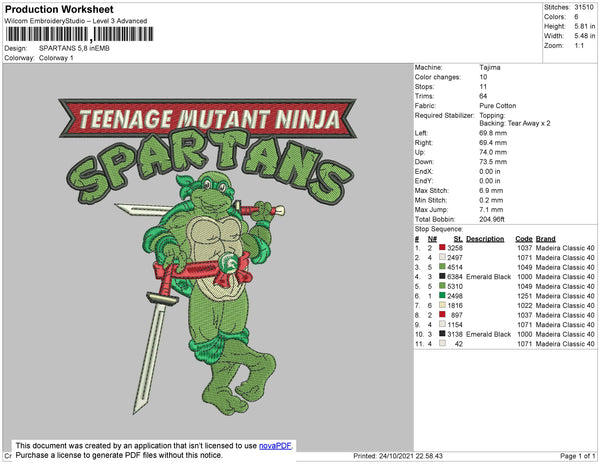Click Max Stitch value '6.9 mm'
This screenshot has width=600, height=464.
(x=491, y=190)
